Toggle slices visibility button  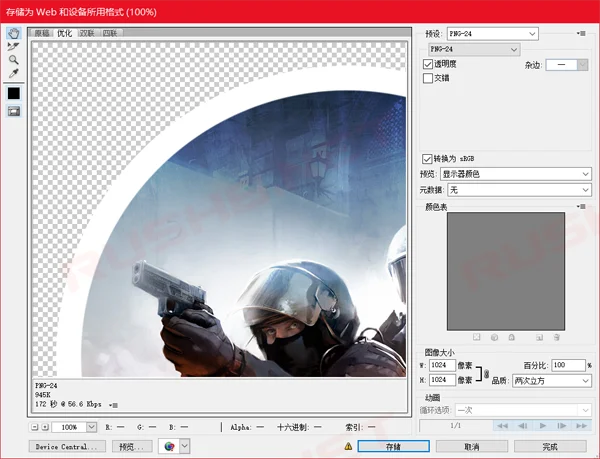tap(14, 111)
